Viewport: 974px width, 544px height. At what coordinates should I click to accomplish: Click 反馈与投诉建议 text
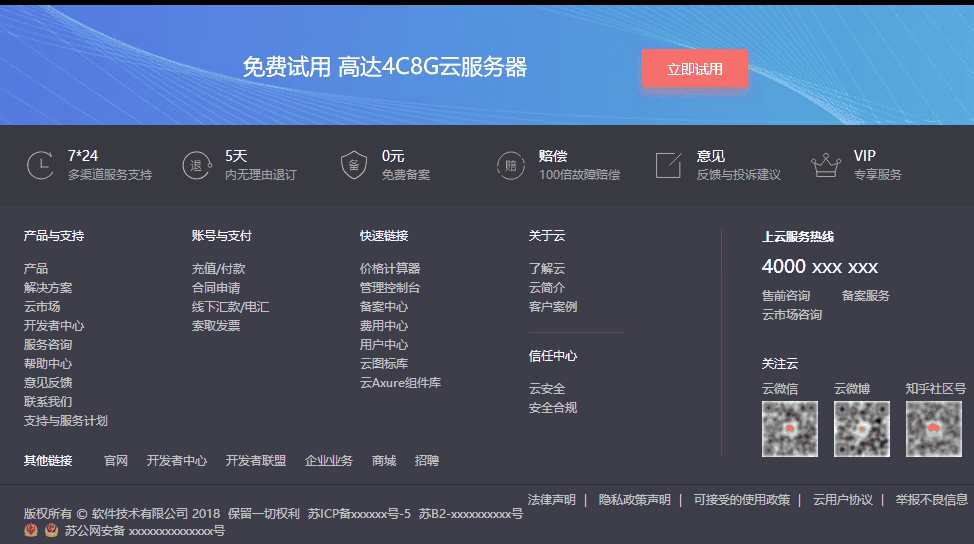tap(739, 175)
